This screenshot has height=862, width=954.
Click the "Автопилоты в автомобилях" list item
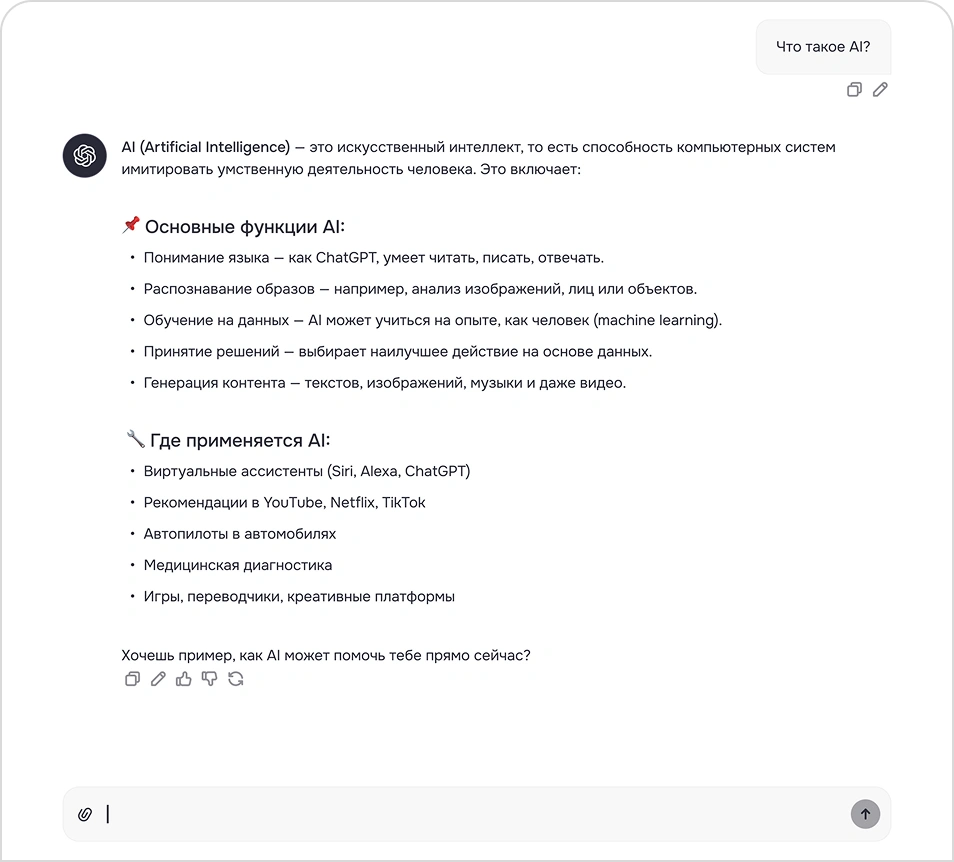click(x=240, y=534)
